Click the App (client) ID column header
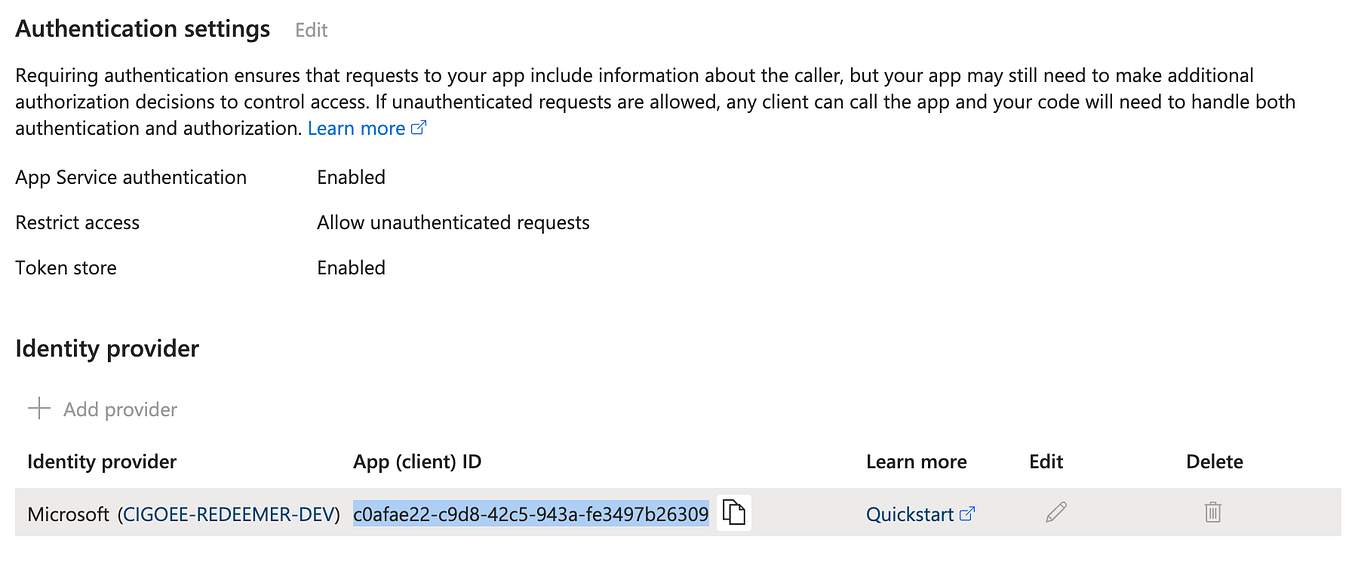This screenshot has height=576, width=1358. point(417,461)
